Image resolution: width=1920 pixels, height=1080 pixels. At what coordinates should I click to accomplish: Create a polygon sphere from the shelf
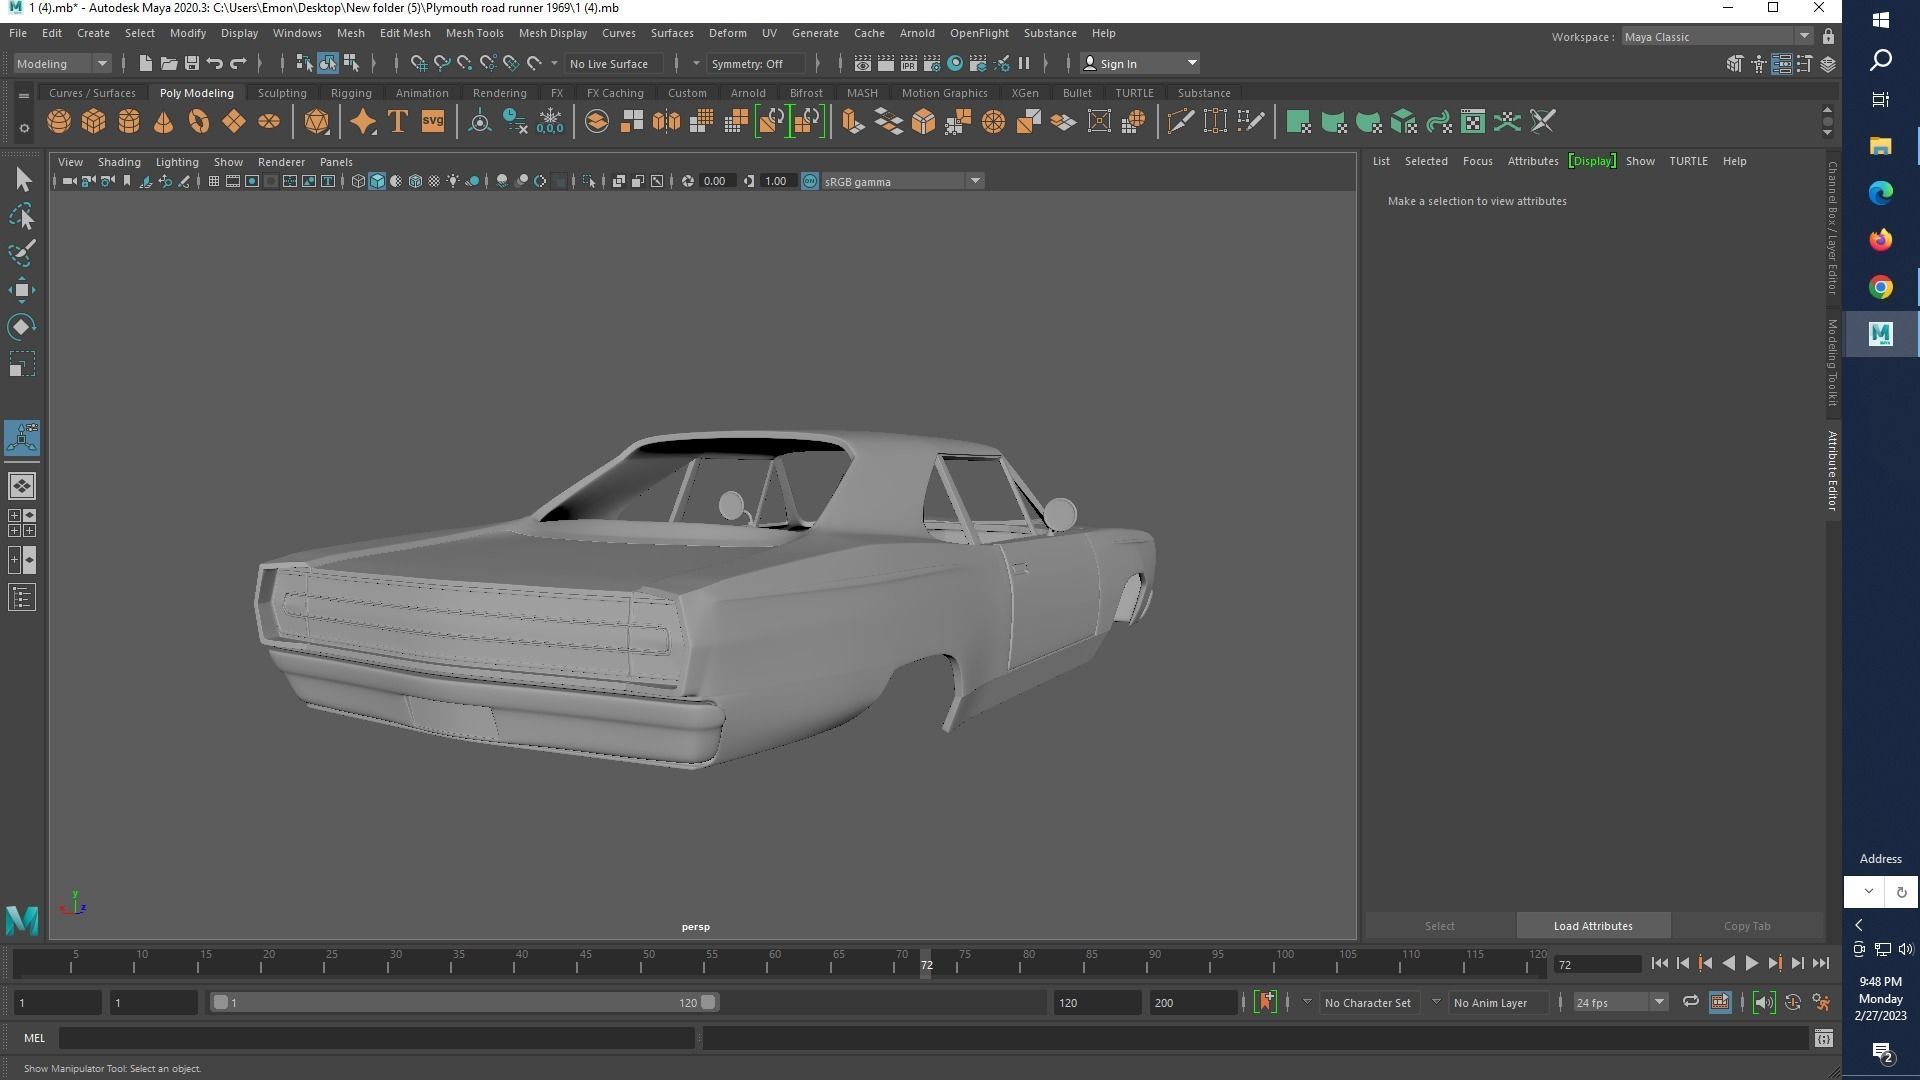point(59,122)
